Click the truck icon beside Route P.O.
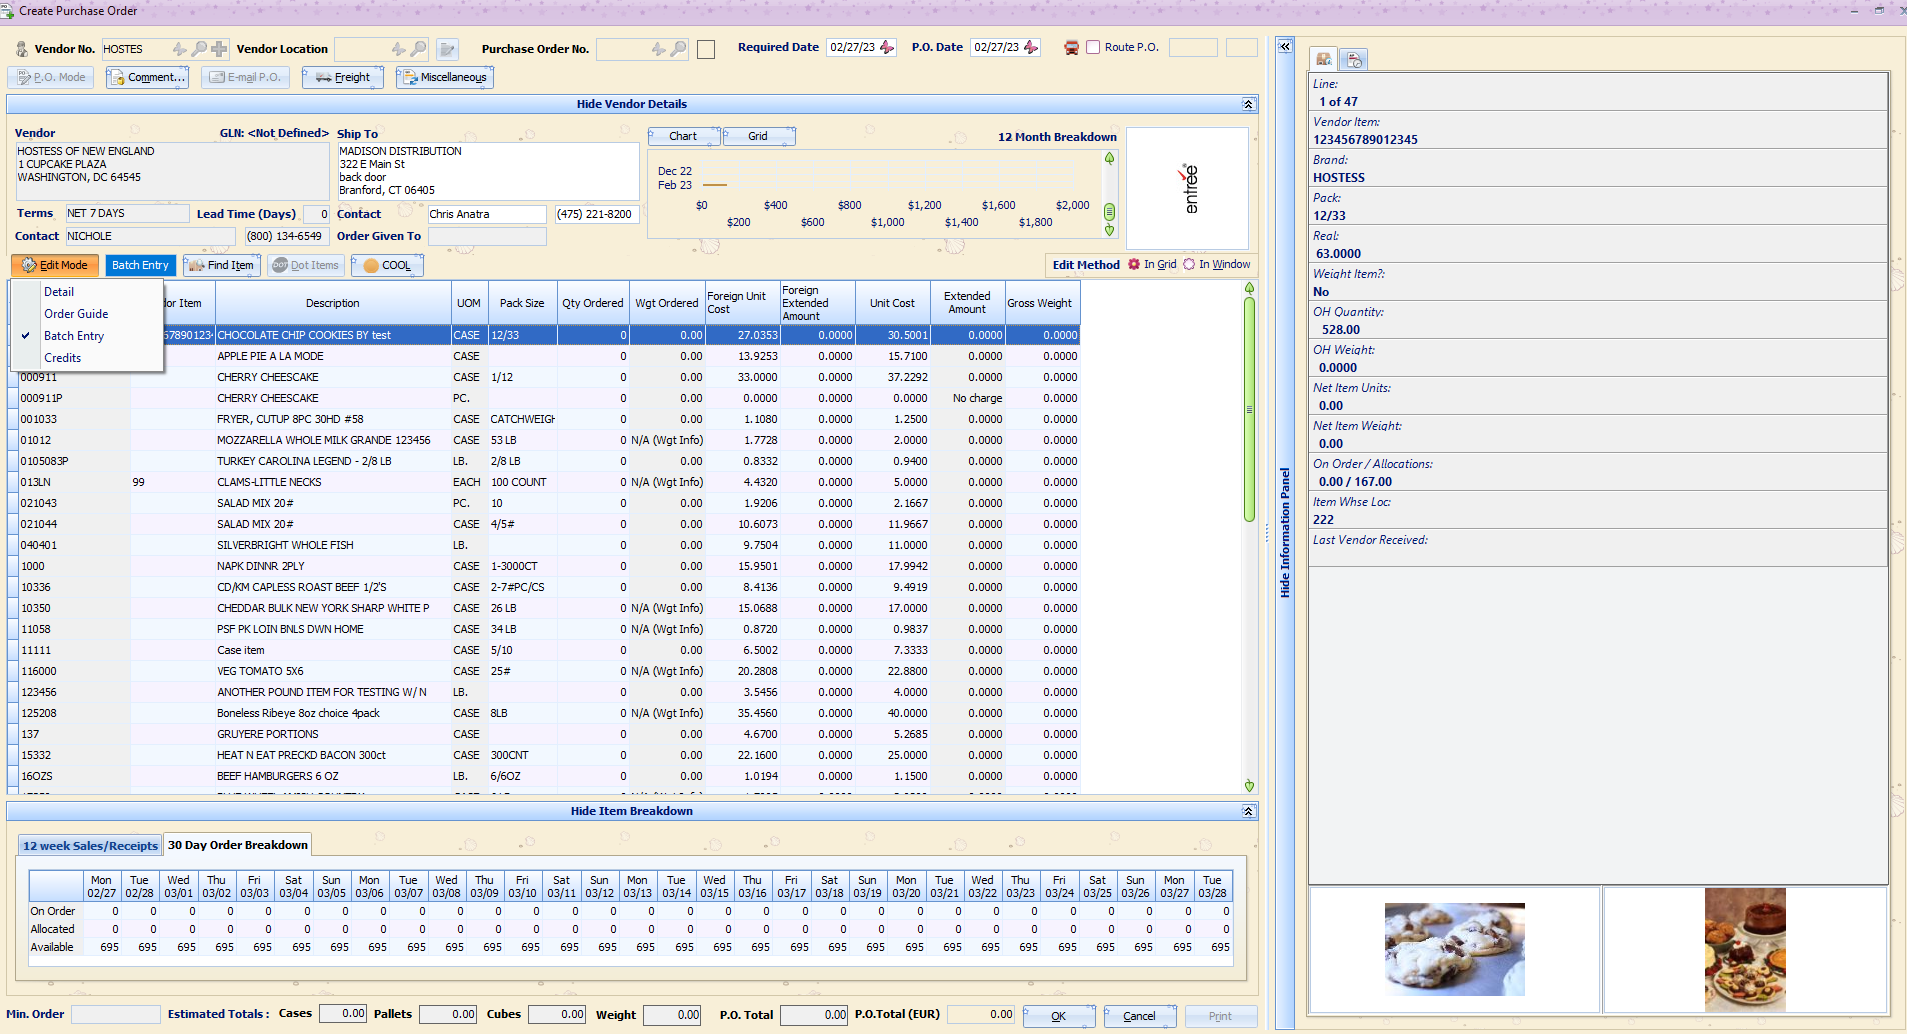Screen dimensions: 1907x1034 tap(1071, 47)
